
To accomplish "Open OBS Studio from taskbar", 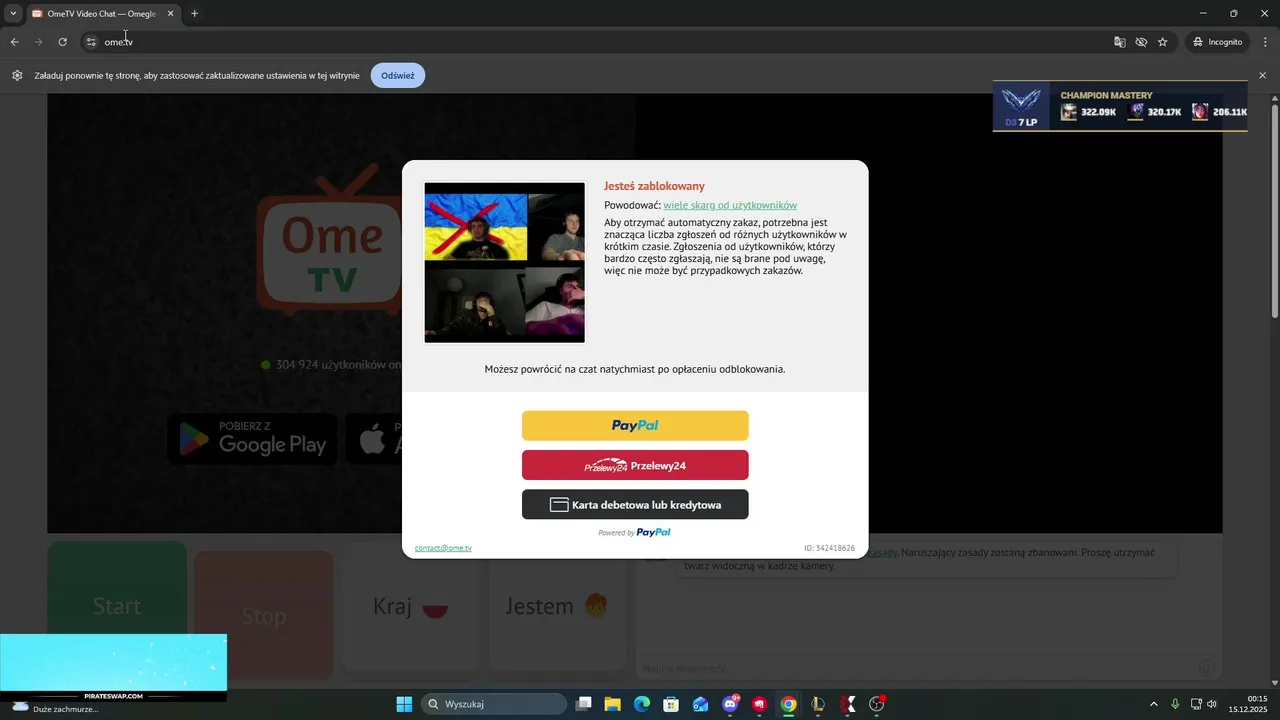I will coord(877,704).
